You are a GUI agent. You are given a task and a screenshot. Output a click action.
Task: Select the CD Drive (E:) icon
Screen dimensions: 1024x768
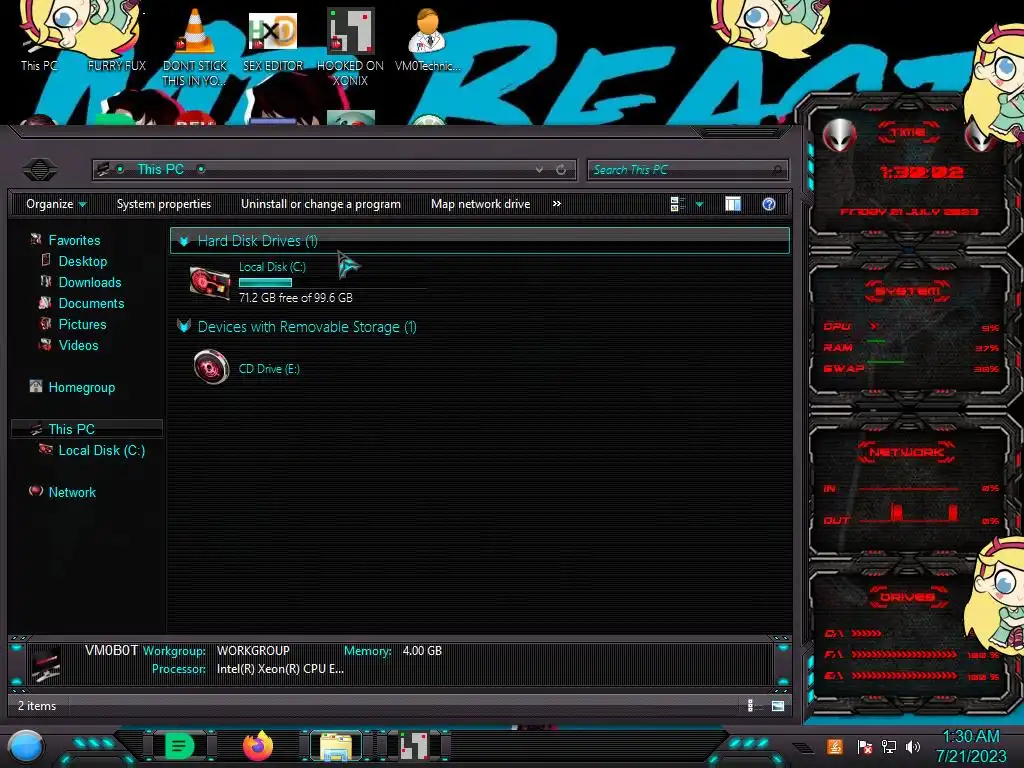211,367
